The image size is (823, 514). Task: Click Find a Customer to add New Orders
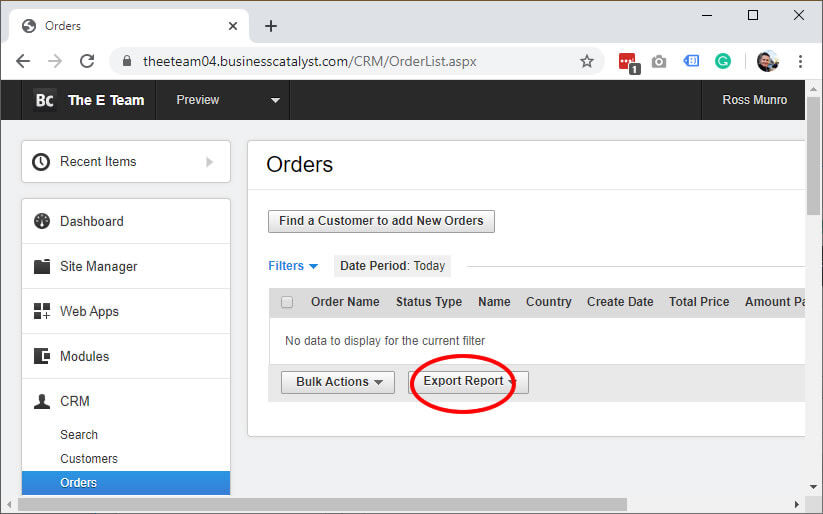pyautogui.click(x=381, y=221)
